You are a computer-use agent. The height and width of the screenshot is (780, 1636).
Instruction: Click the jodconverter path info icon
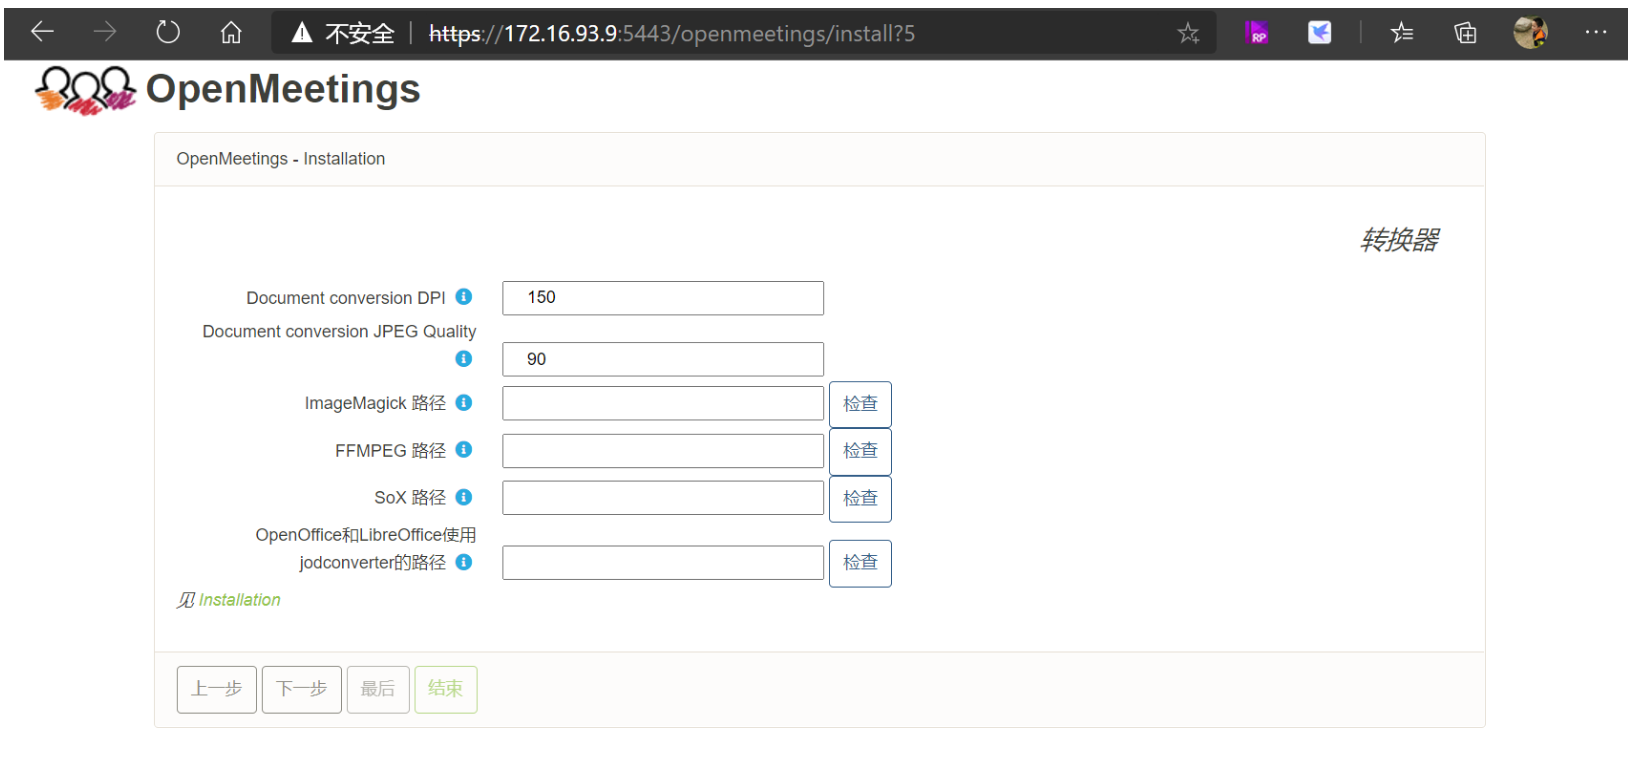[463, 562]
